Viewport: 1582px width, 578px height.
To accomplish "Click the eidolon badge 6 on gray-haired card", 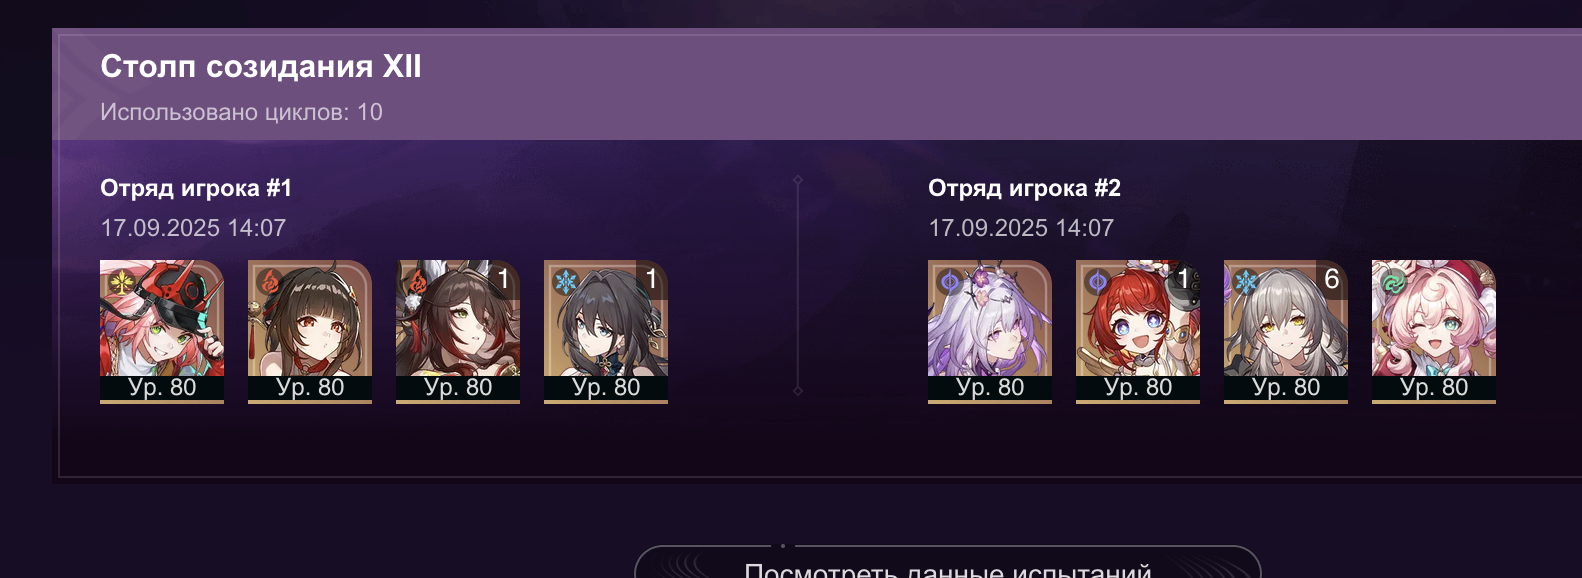I will pos(1332,279).
